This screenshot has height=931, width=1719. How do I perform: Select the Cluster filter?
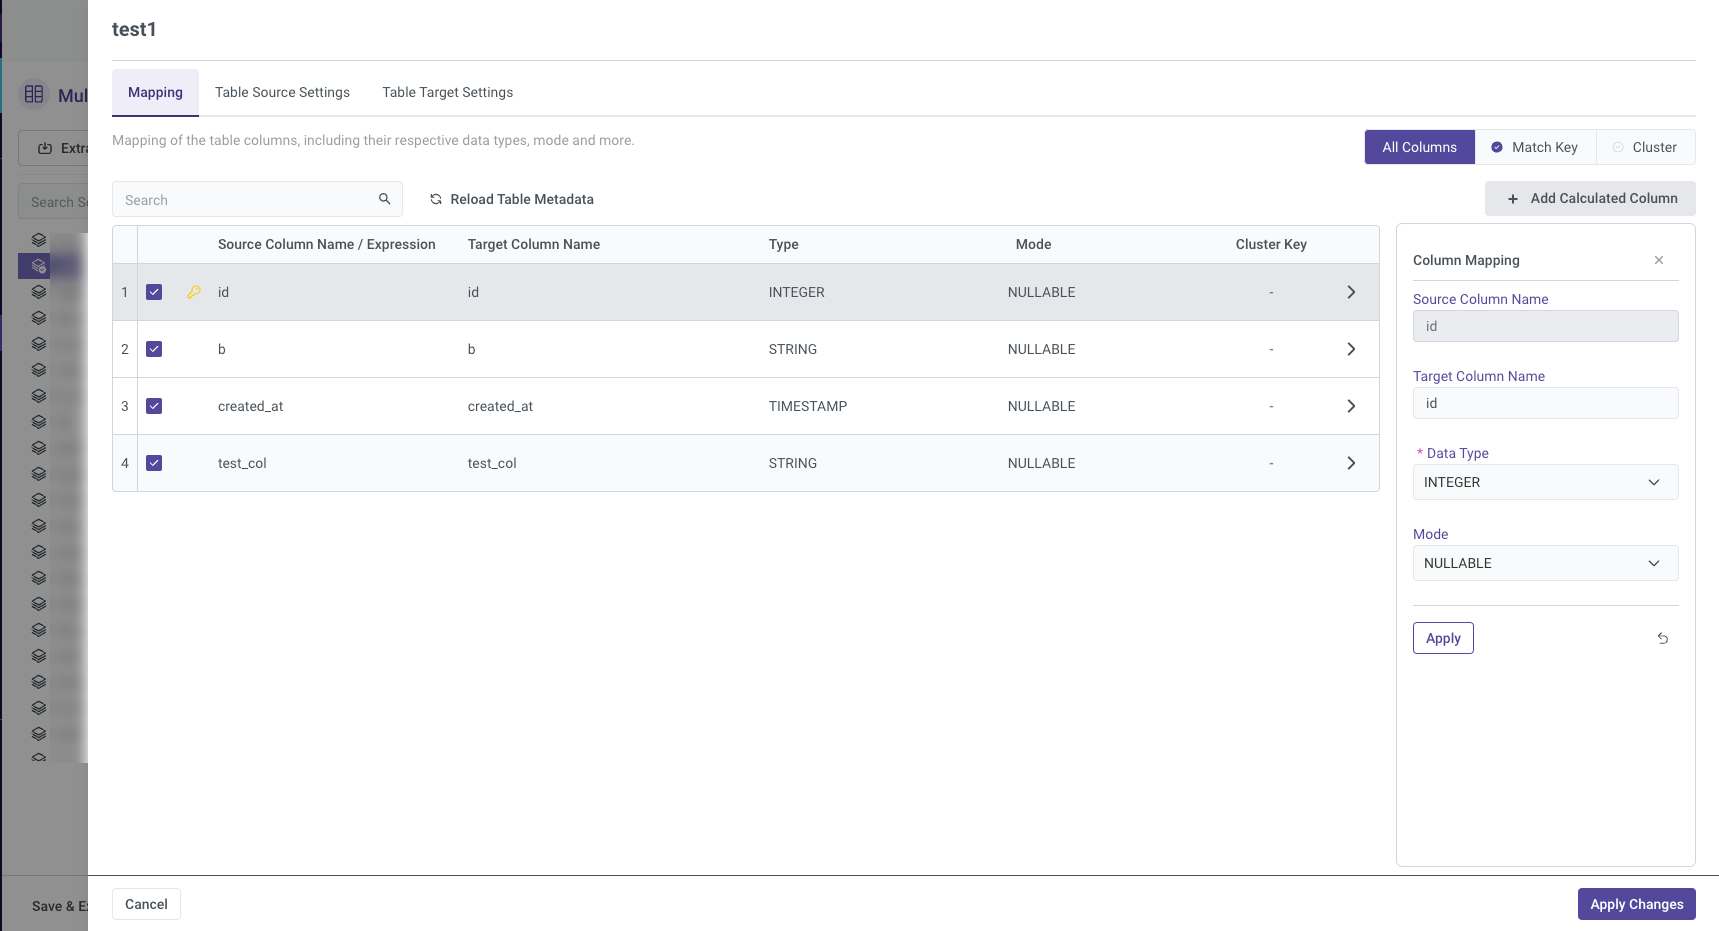[x=1645, y=147]
